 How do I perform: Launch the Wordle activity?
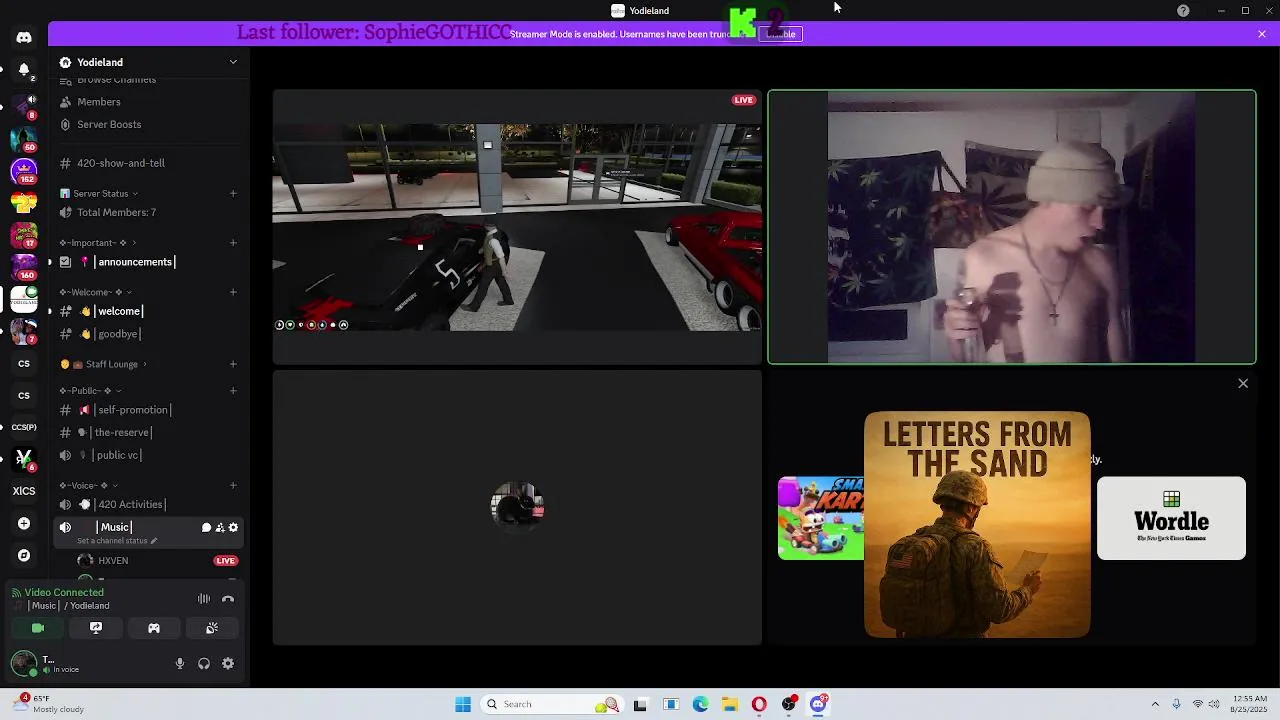pos(1171,518)
